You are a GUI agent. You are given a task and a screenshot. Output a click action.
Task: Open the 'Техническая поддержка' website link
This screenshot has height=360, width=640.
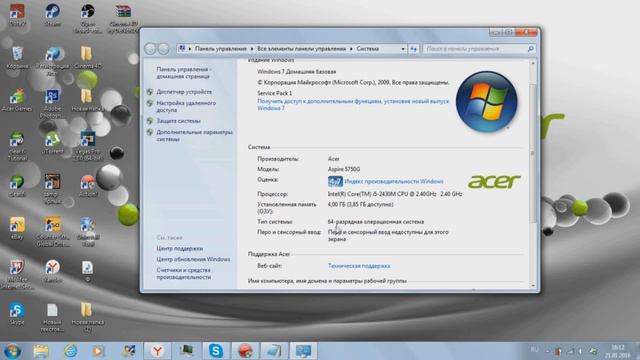(x=359, y=266)
